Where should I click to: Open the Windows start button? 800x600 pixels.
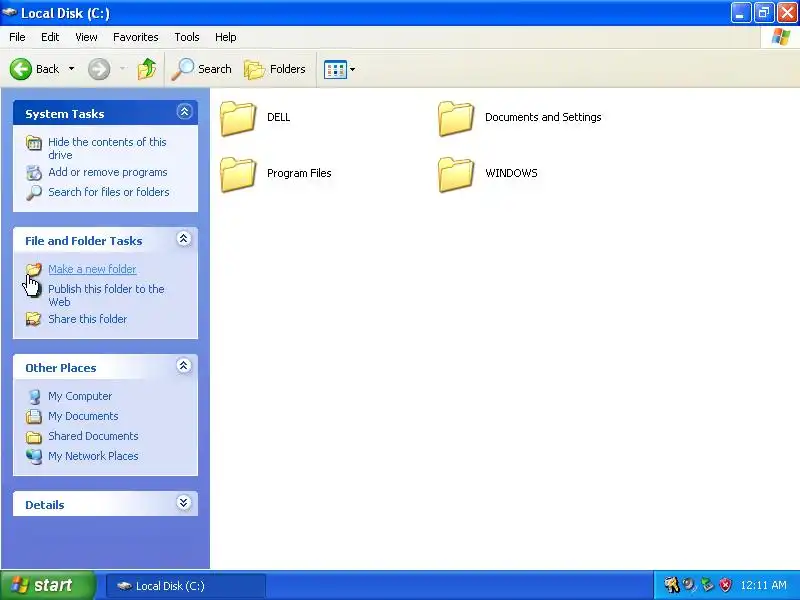click(47, 585)
